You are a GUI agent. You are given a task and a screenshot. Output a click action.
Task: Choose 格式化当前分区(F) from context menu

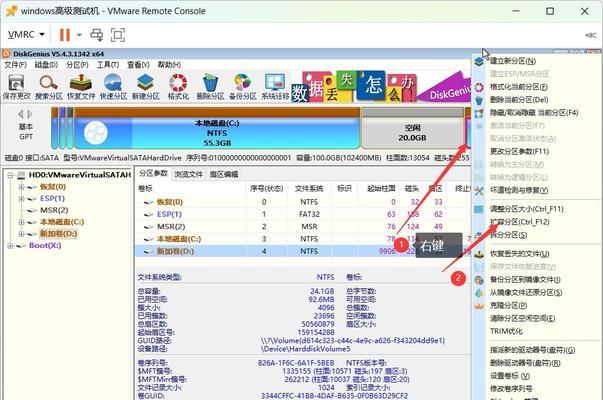519,87
